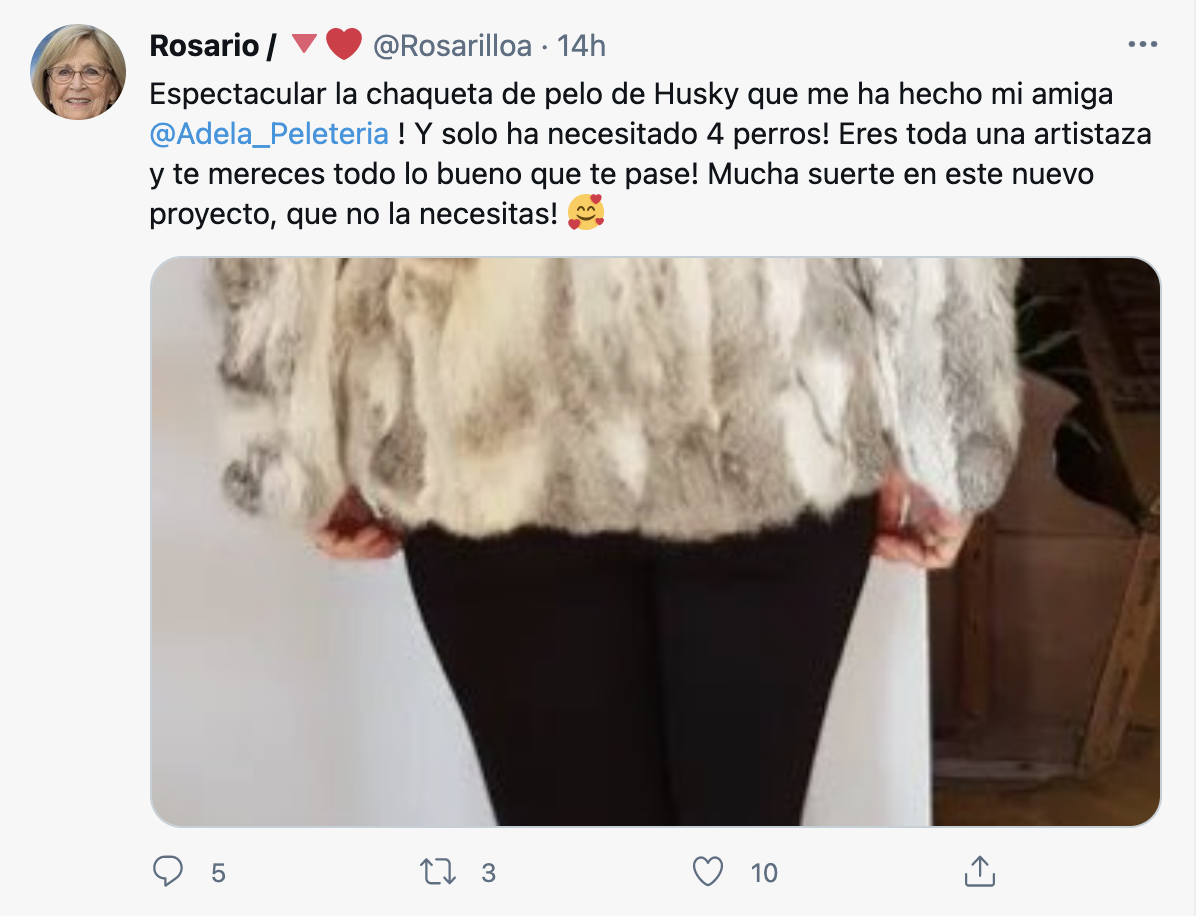Retweet this post using the arrows icon

[438, 872]
